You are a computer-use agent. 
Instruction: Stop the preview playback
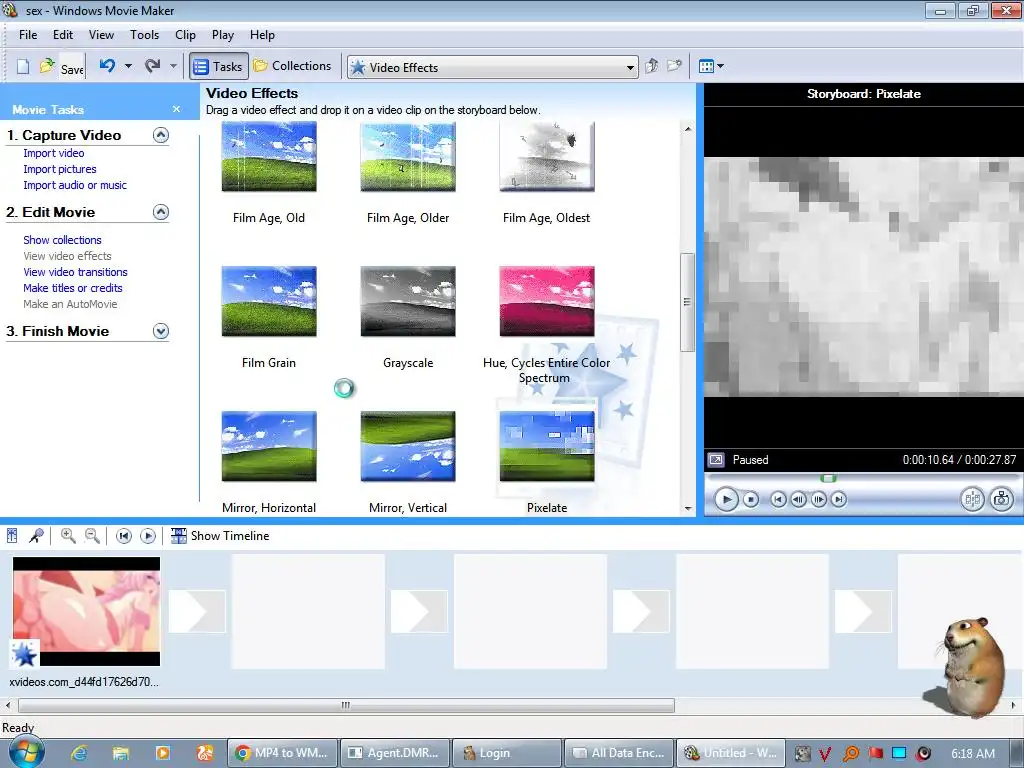coord(751,500)
